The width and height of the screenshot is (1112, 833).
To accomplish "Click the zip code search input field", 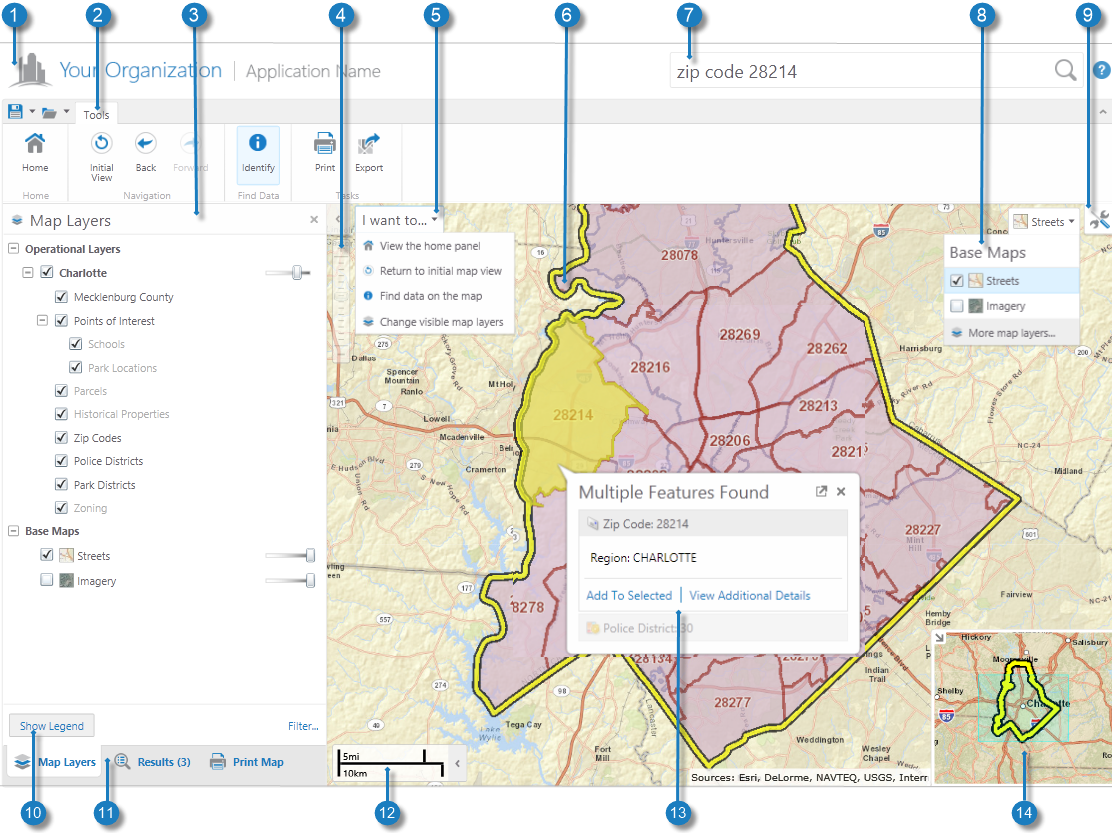I will 860,72.
